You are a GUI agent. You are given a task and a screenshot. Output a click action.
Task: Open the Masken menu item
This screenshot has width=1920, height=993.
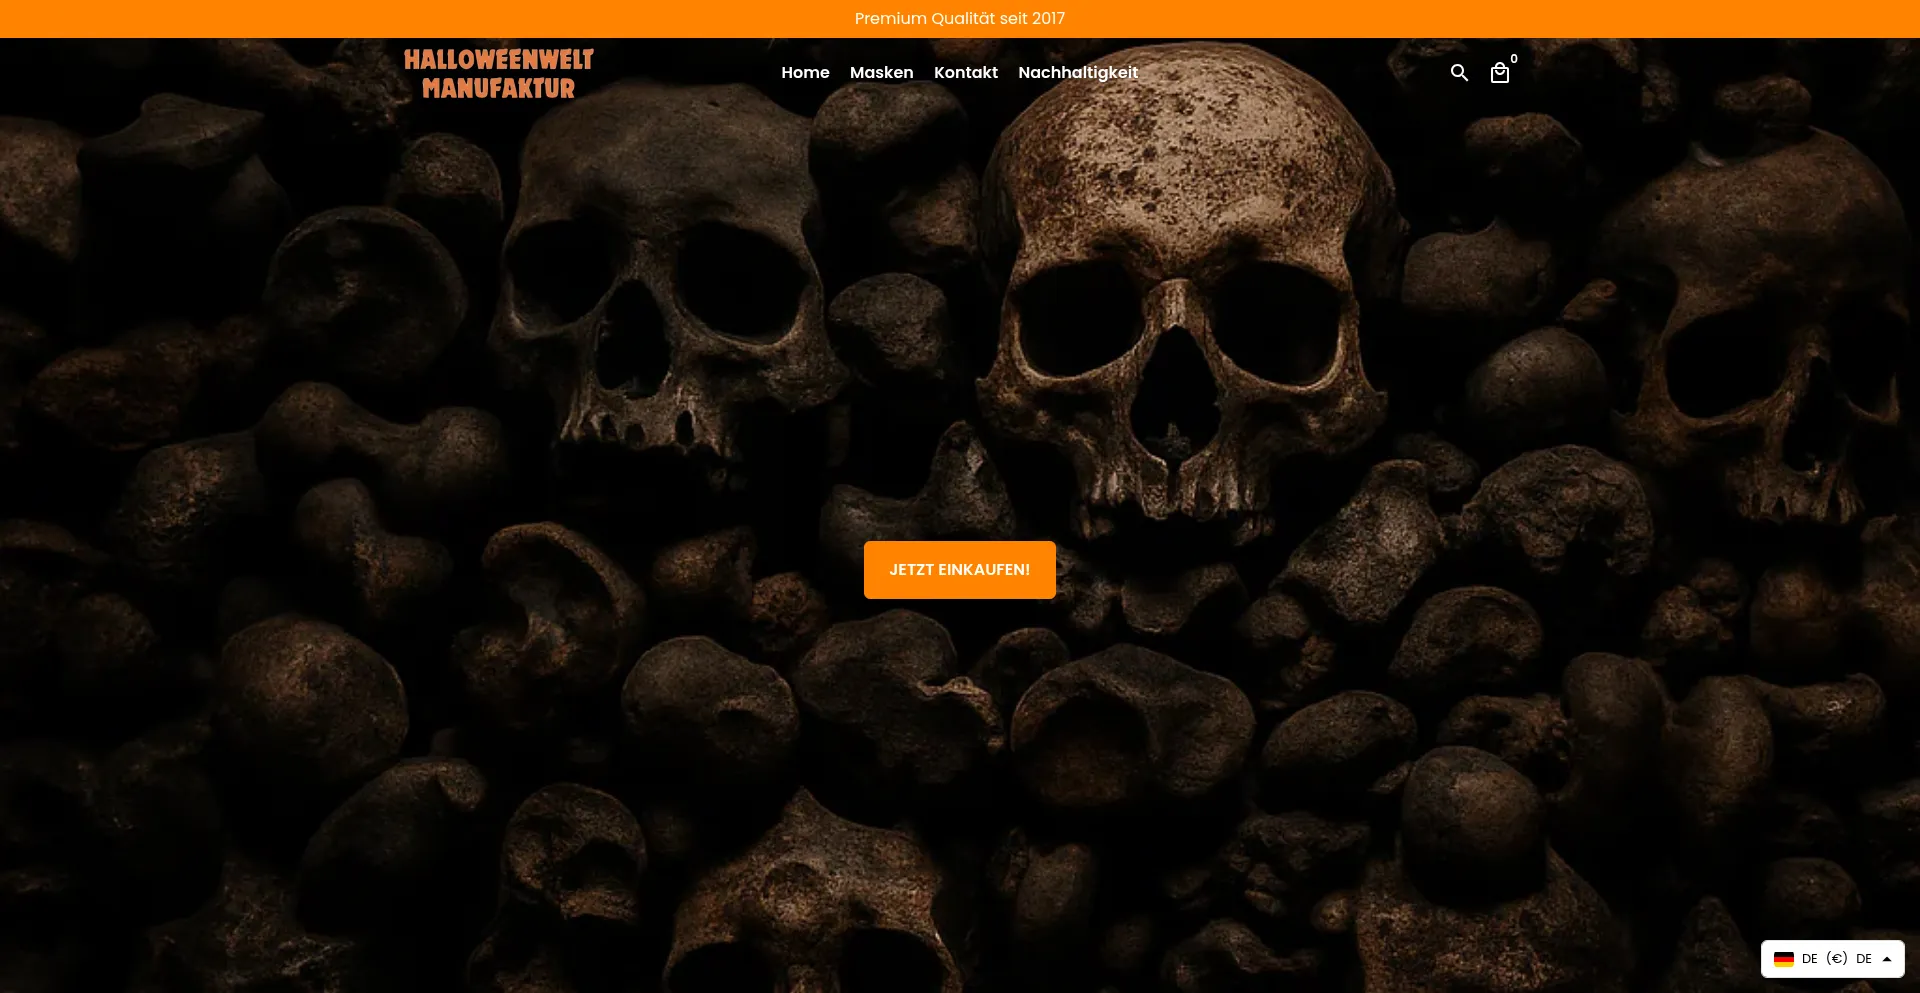[x=881, y=73]
